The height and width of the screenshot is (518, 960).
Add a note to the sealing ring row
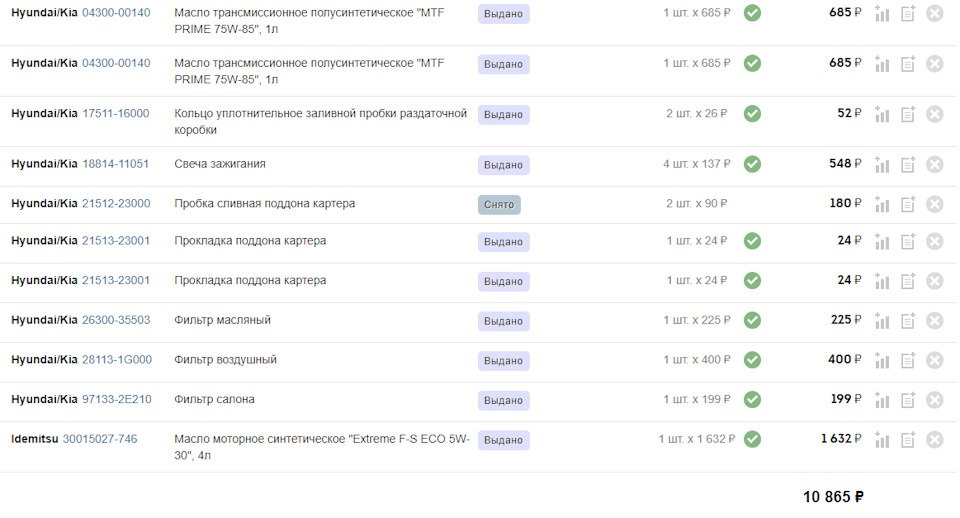pyautogui.click(x=908, y=114)
